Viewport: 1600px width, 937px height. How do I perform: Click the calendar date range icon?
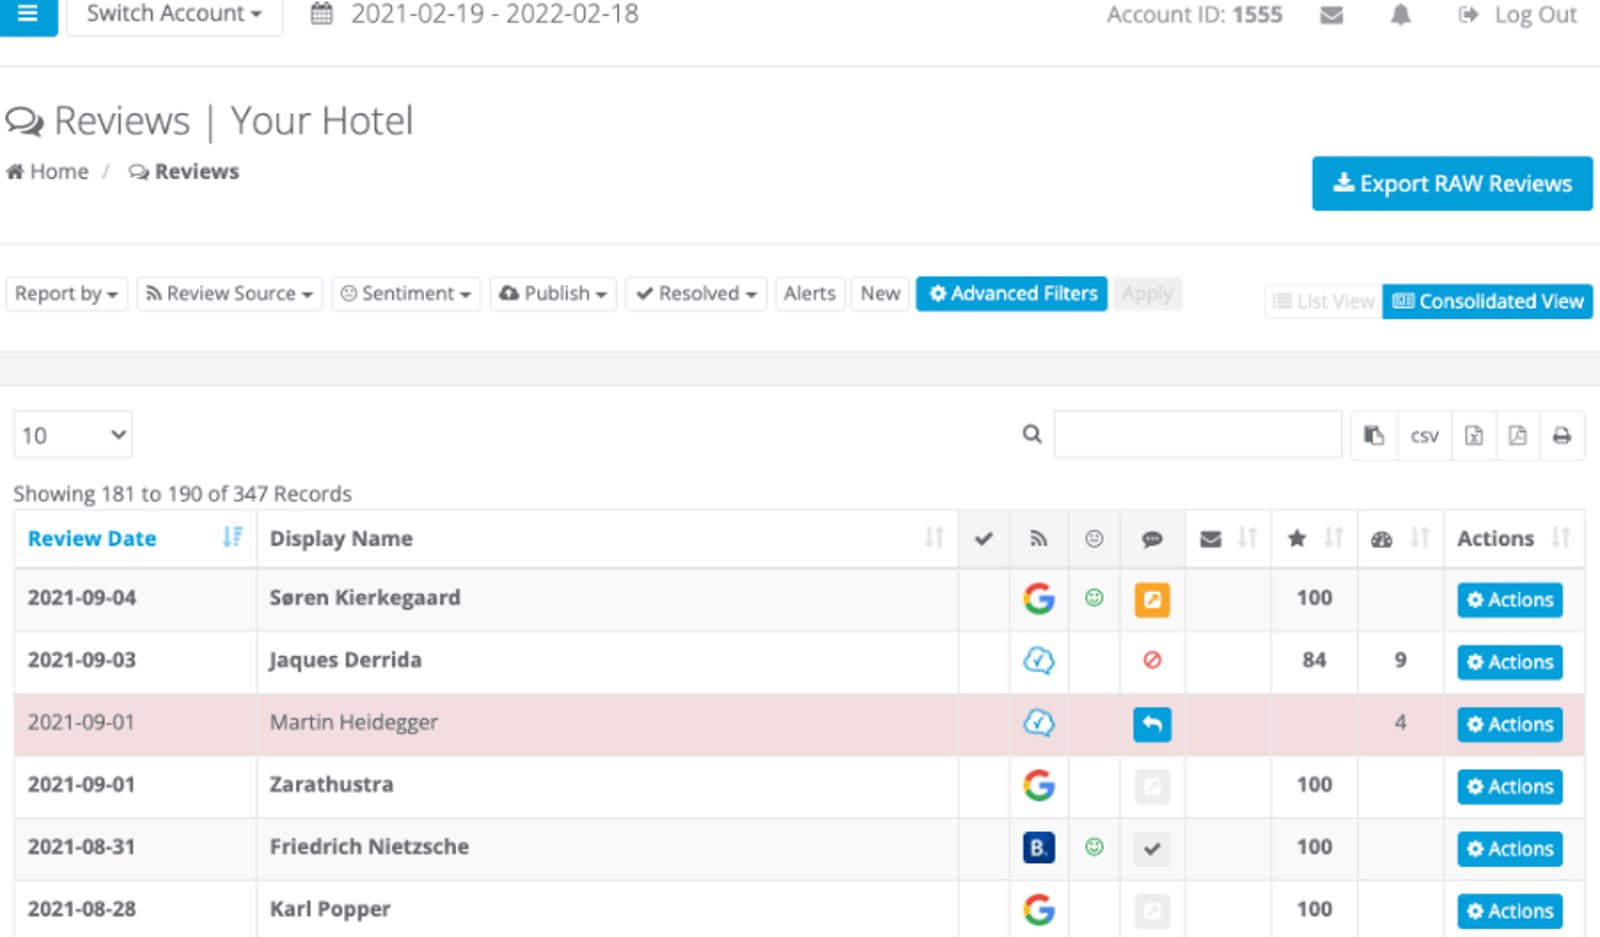pyautogui.click(x=321, y=14)
